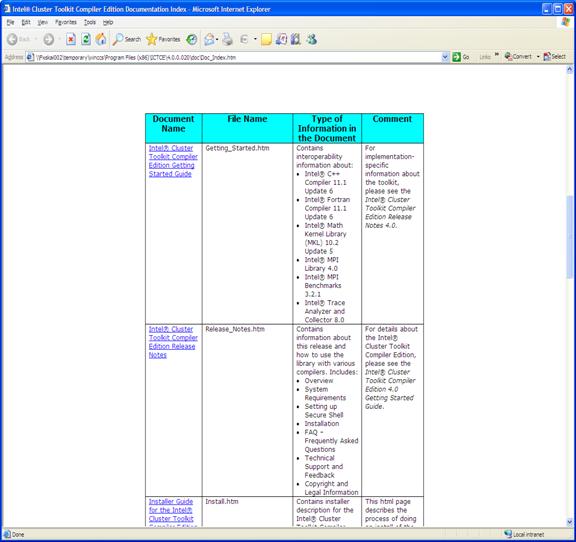Open the address bar history dropdown
This screenshot has height=542, width=576.
point(445,57)
